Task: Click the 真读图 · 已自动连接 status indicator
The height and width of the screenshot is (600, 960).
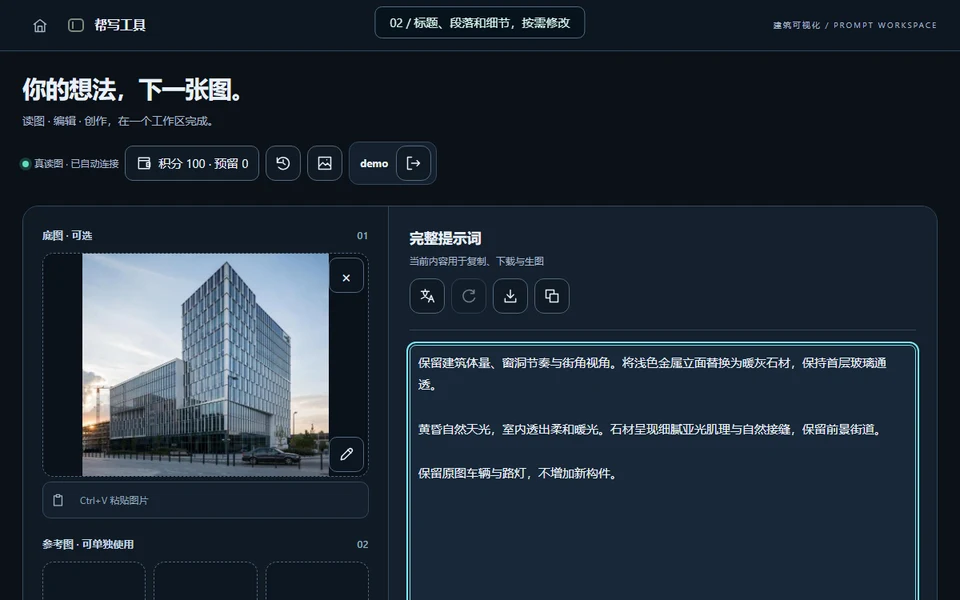Action: pyautogui.click(x=70, y=163)
